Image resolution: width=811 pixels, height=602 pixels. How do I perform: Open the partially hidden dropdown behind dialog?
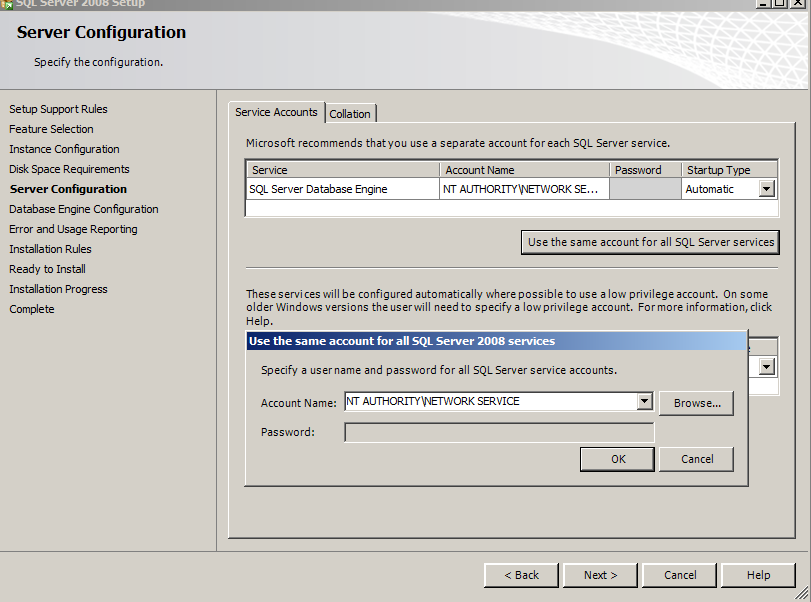pyautogui.click(x=766, y=367)
